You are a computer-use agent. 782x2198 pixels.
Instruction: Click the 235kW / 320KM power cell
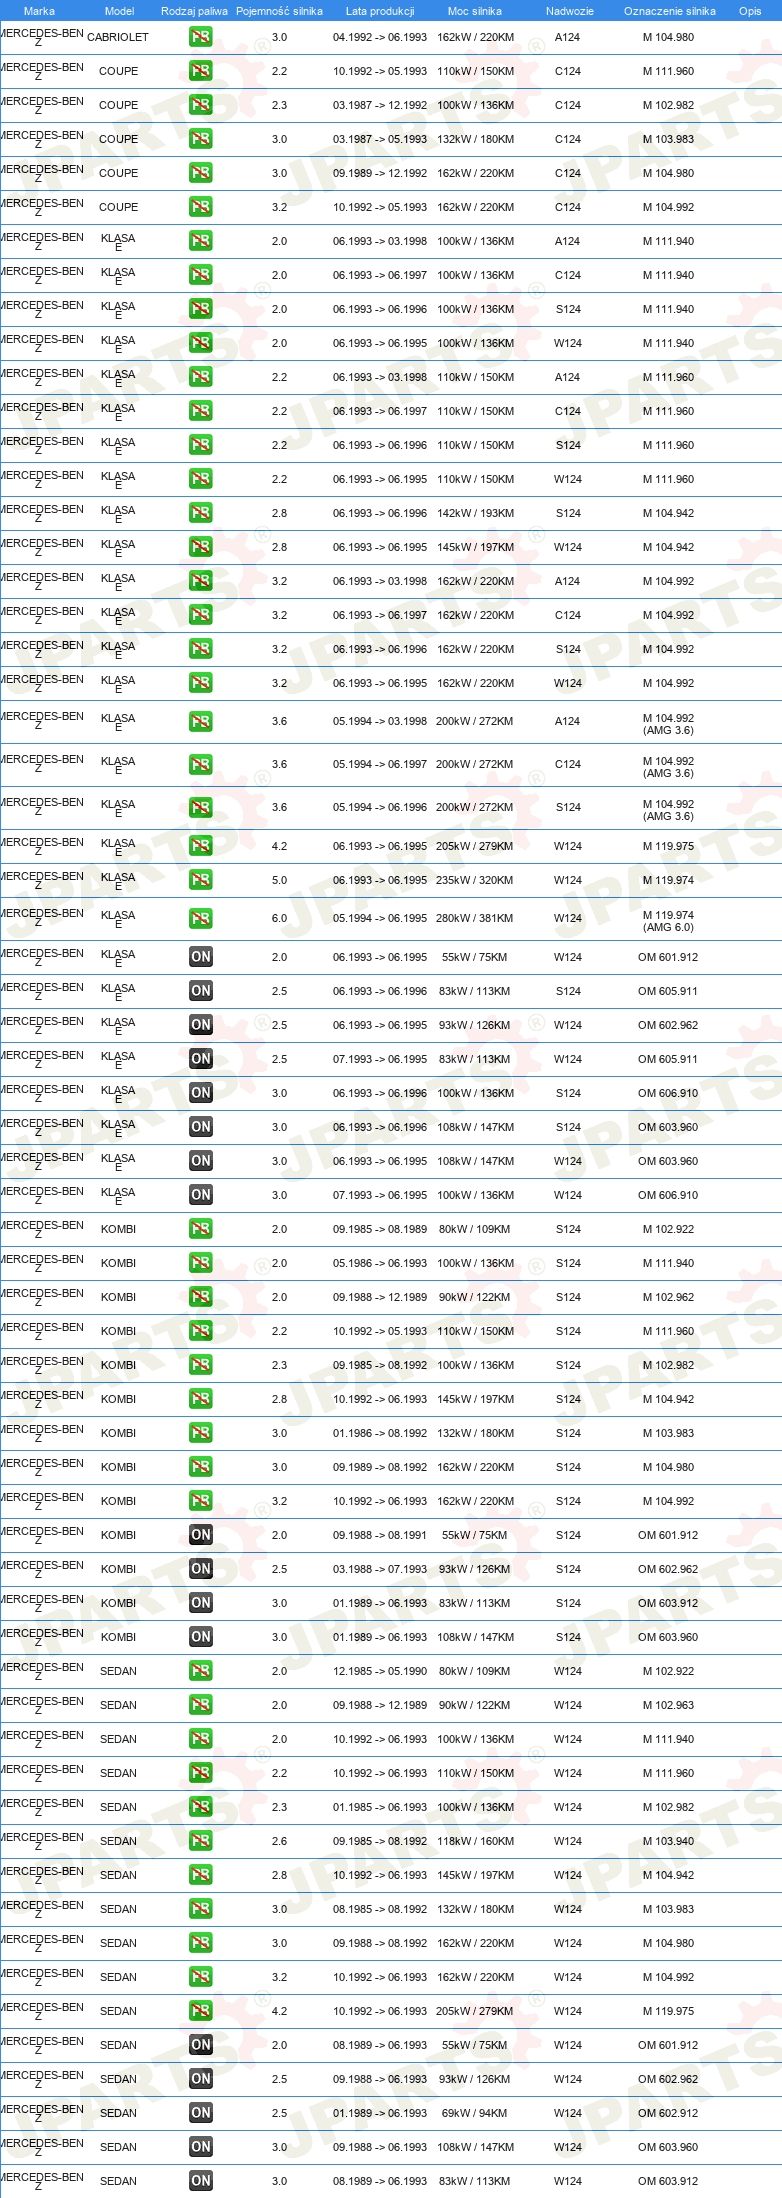(x=475, y=880)
